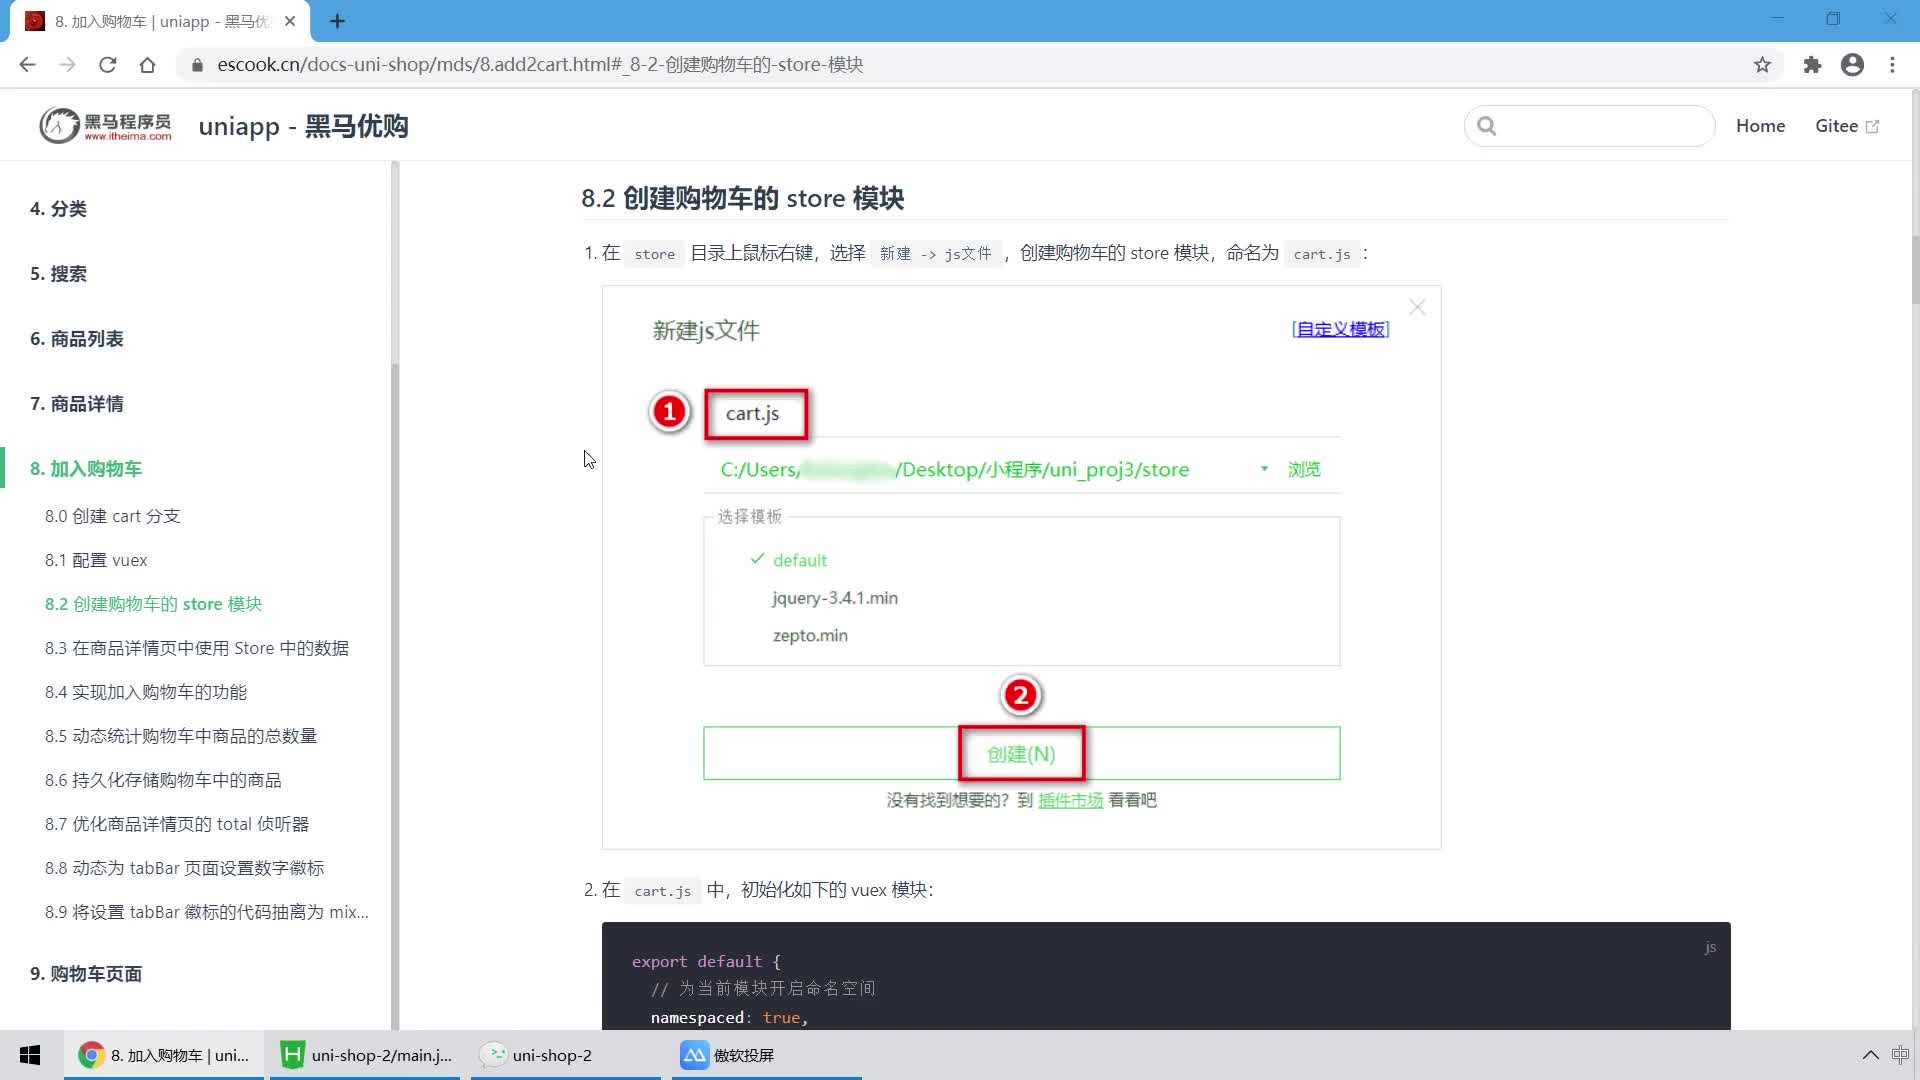The width and height of the screenshot is (1920, 1080).
Task: Click the 8.2 section heading
Action: [742, 198]
